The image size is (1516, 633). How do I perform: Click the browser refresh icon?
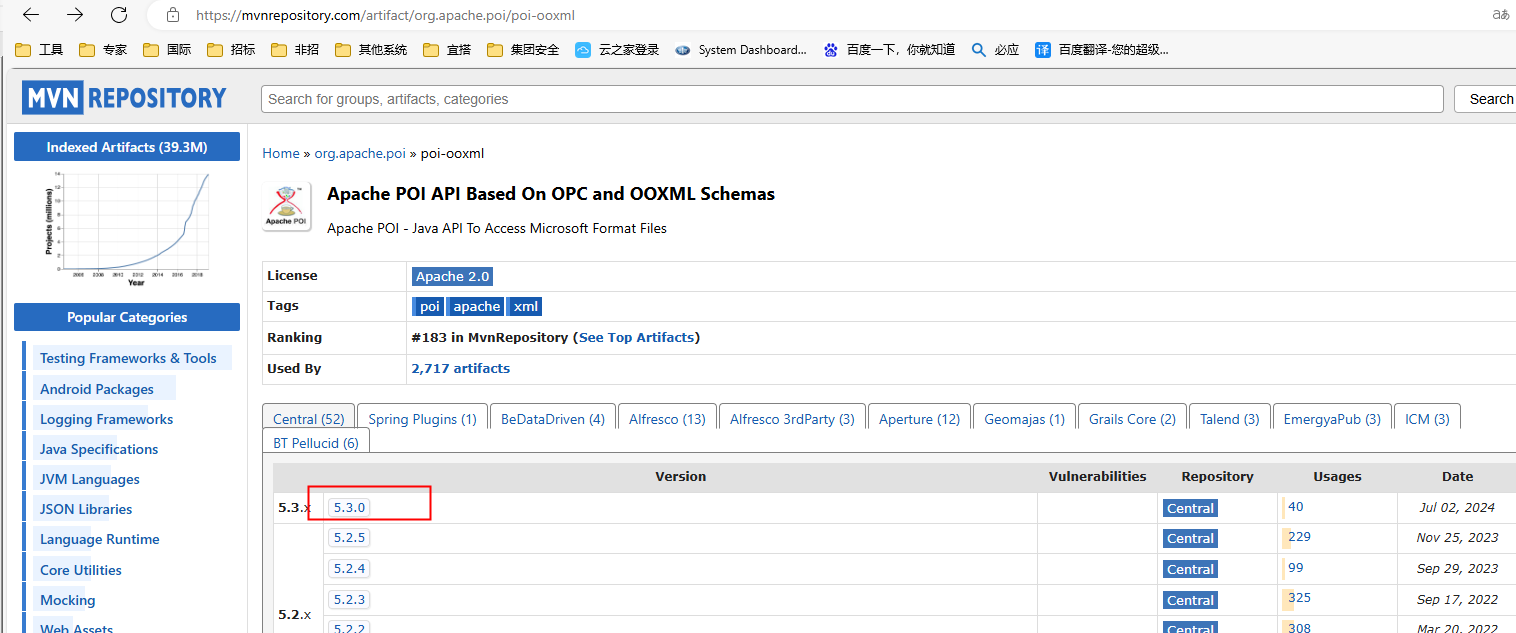119,15
